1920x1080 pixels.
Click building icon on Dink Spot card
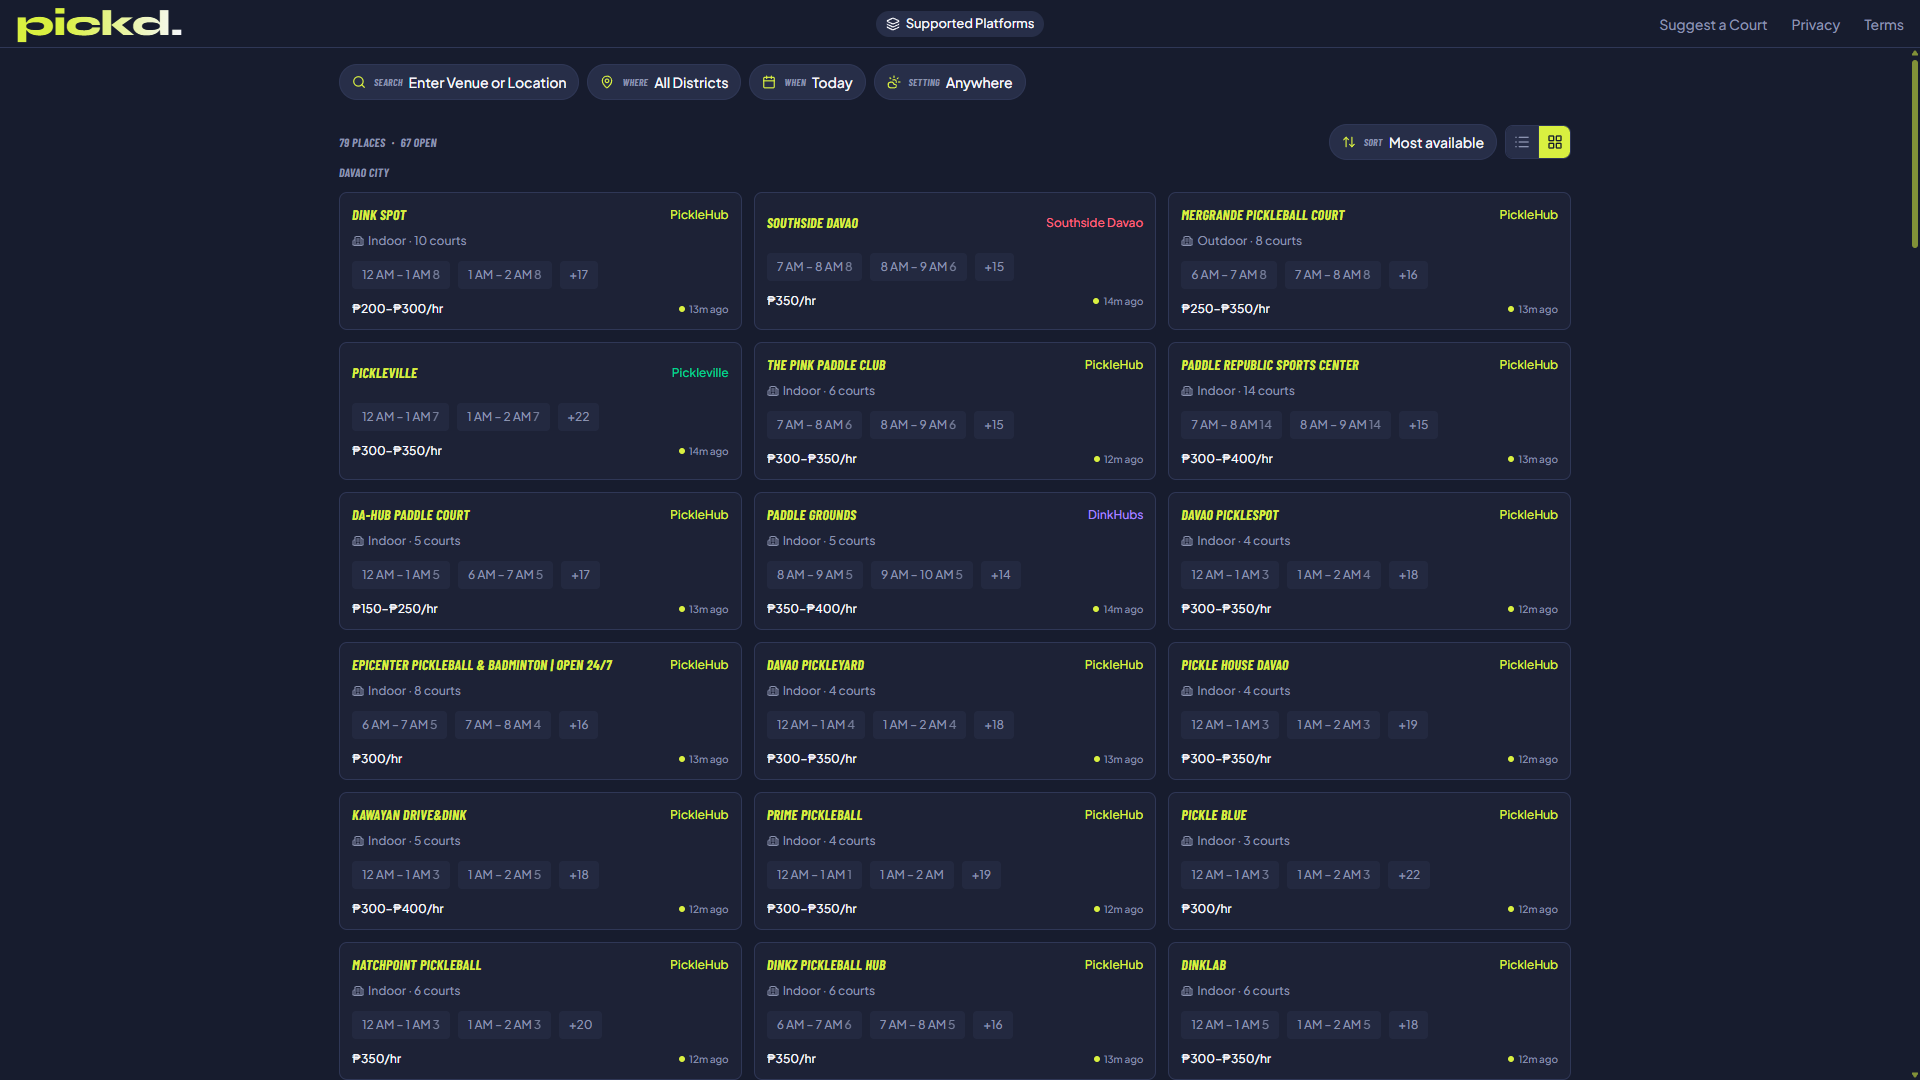358,241
